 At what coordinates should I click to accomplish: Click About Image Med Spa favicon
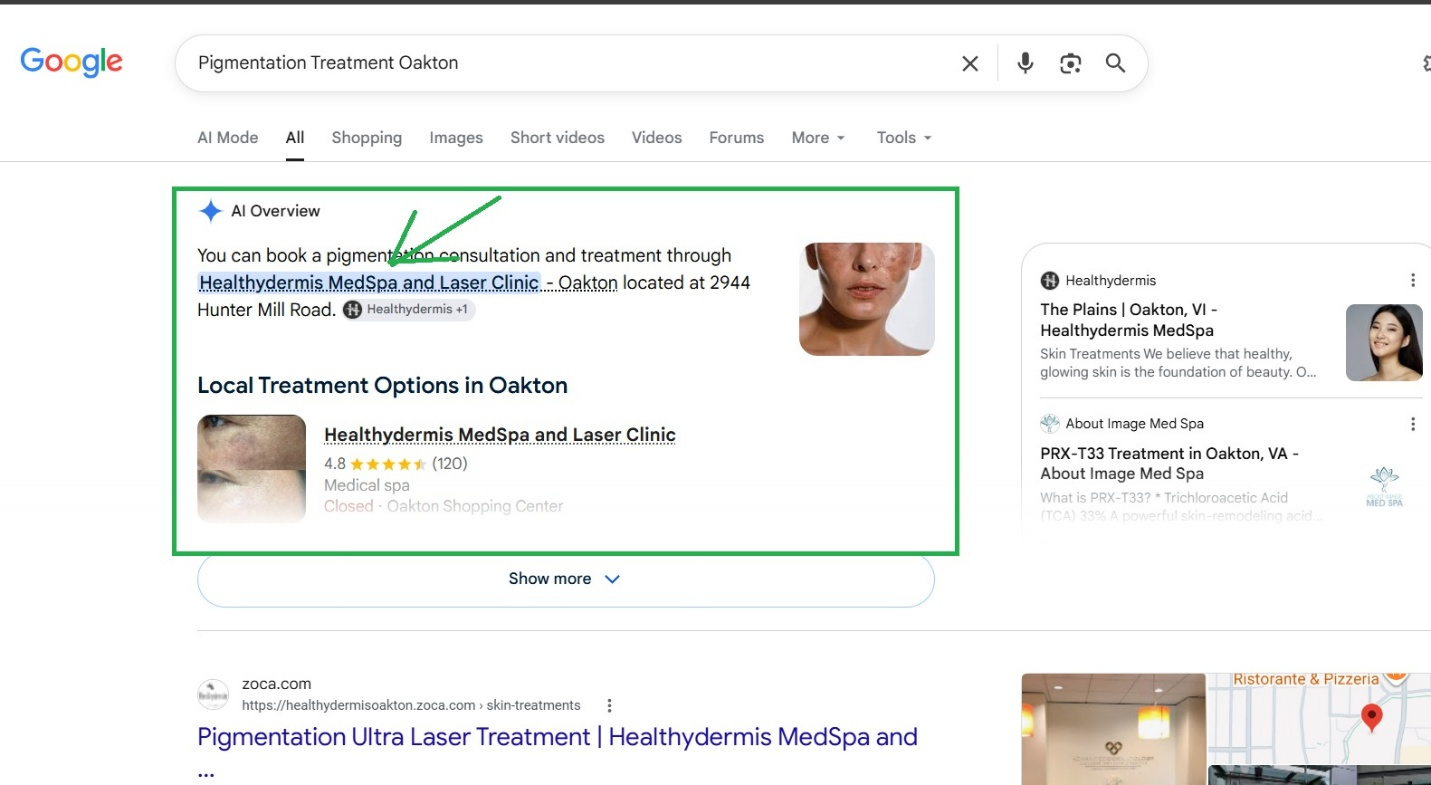coord(1049,423)
